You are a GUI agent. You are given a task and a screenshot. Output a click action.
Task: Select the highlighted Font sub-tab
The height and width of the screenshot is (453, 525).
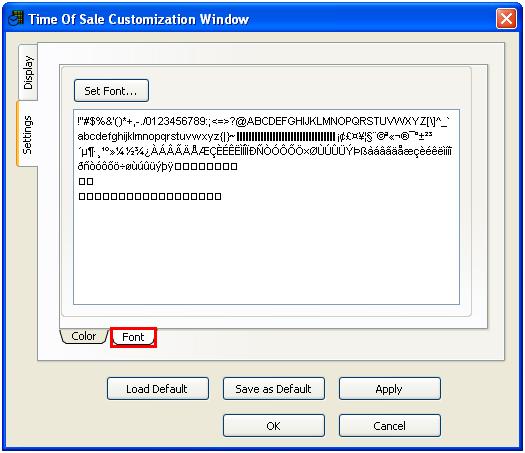[x=133, y=337]
